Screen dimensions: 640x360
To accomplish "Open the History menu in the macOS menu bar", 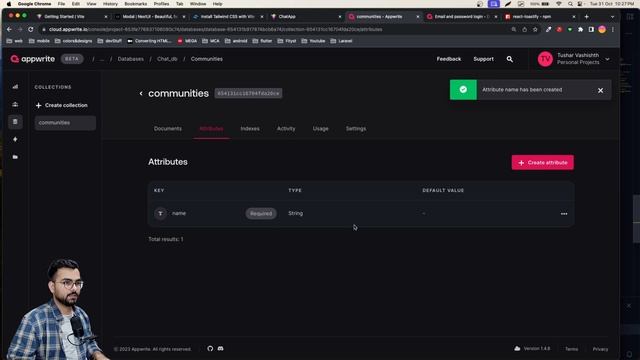I will click(x=110, y=4).
